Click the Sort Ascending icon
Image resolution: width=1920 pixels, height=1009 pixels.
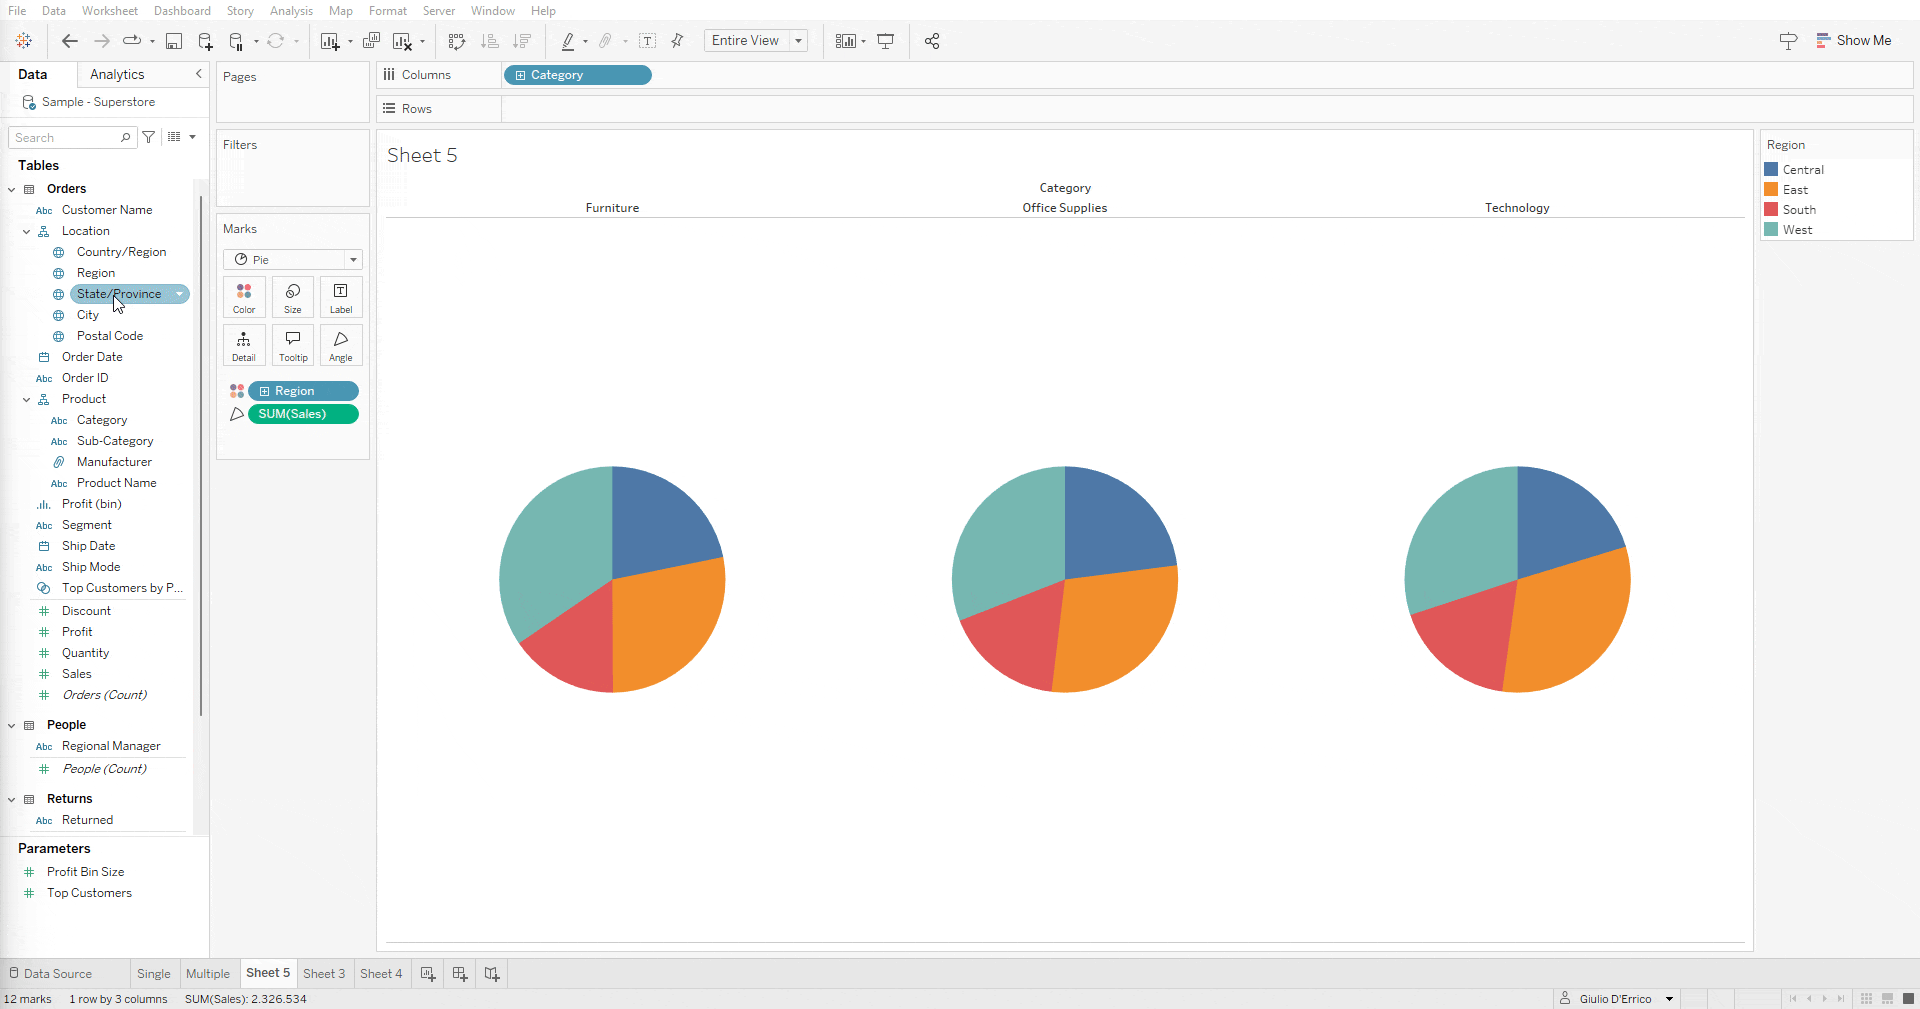coord(490,41)
